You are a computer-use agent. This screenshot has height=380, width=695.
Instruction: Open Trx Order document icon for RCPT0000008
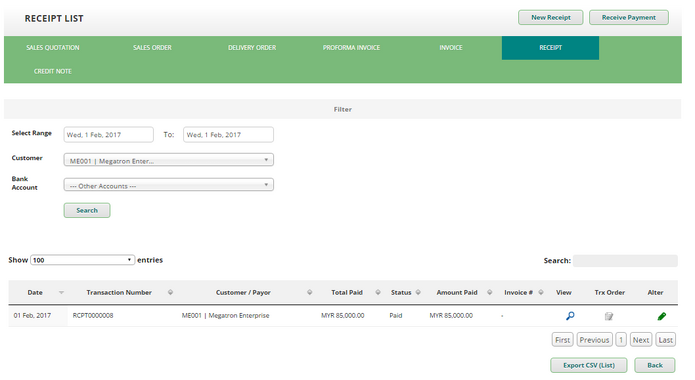[x=609, y=316]
